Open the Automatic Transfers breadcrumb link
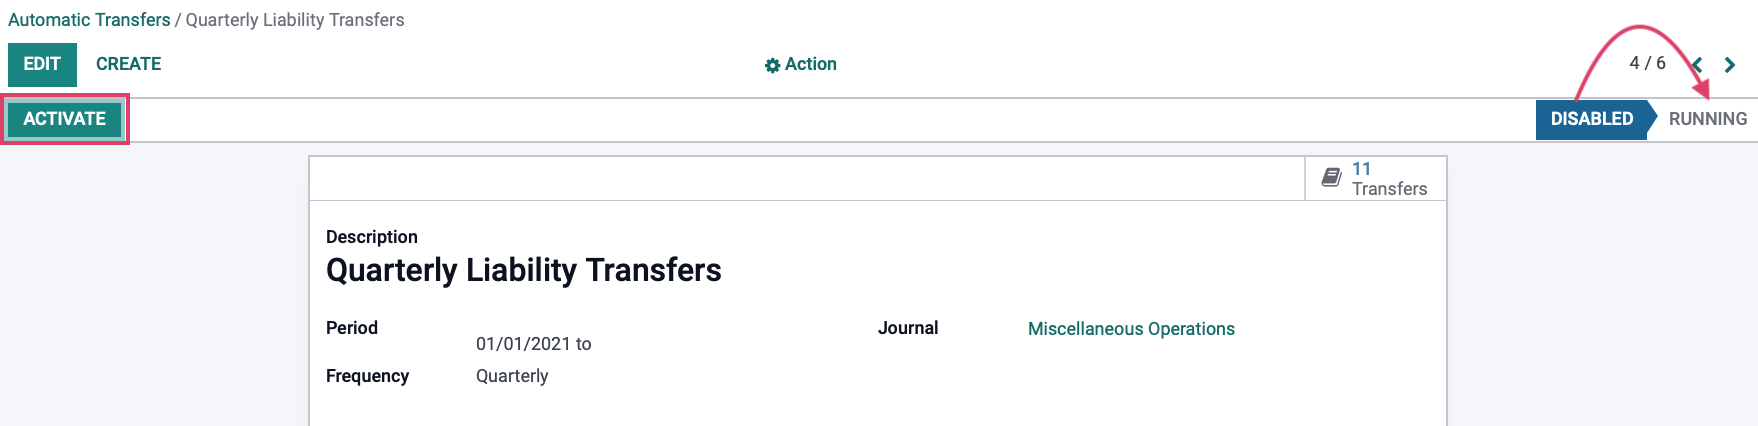1758x426 pixels. 89,20
